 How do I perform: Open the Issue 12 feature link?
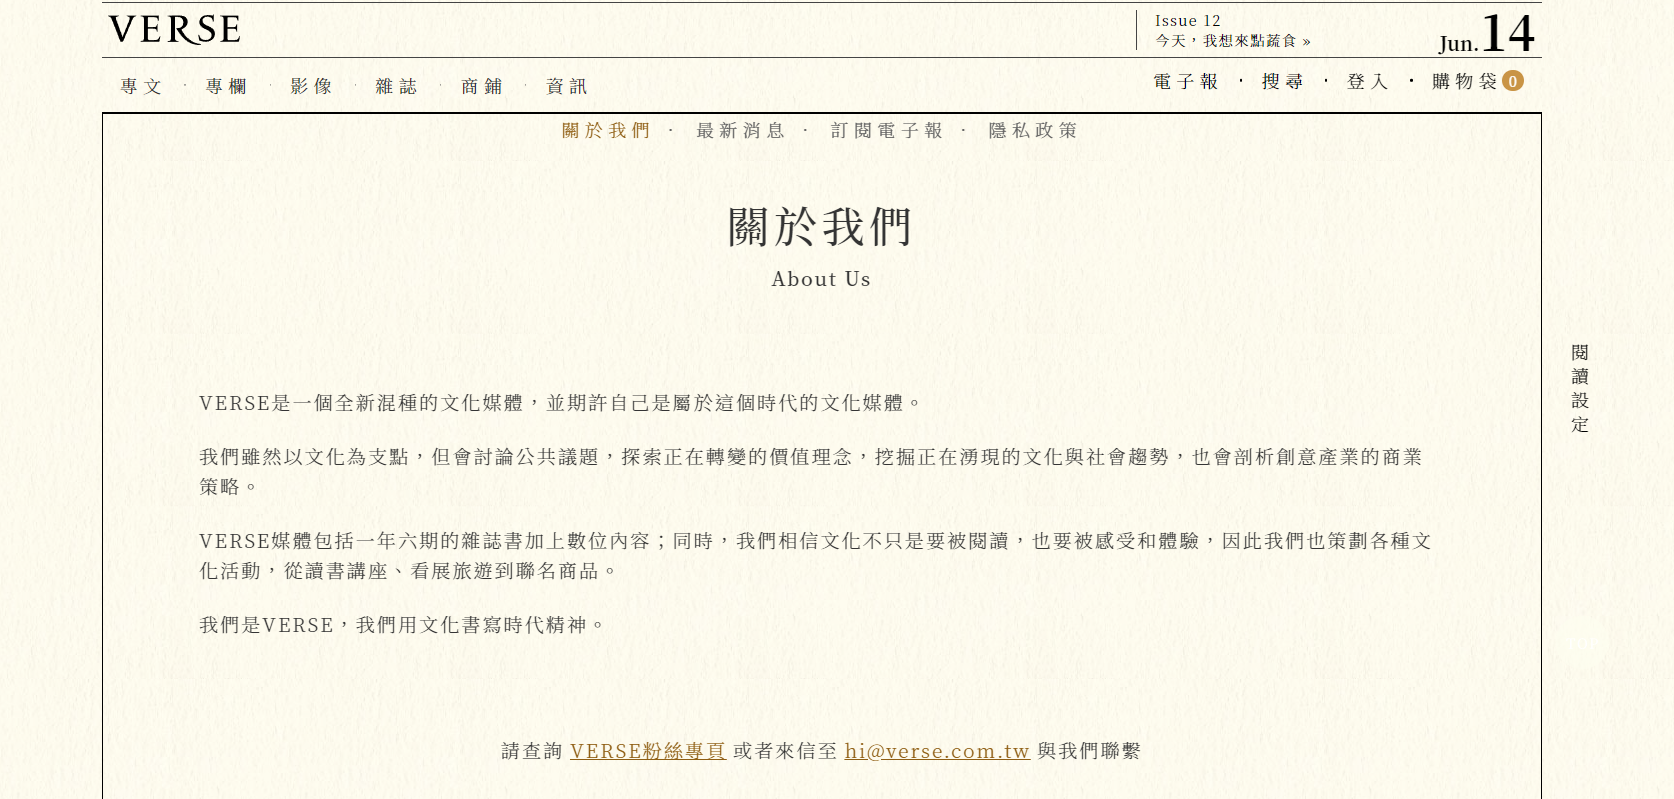pyautogui.click(x=1233, y=31)
